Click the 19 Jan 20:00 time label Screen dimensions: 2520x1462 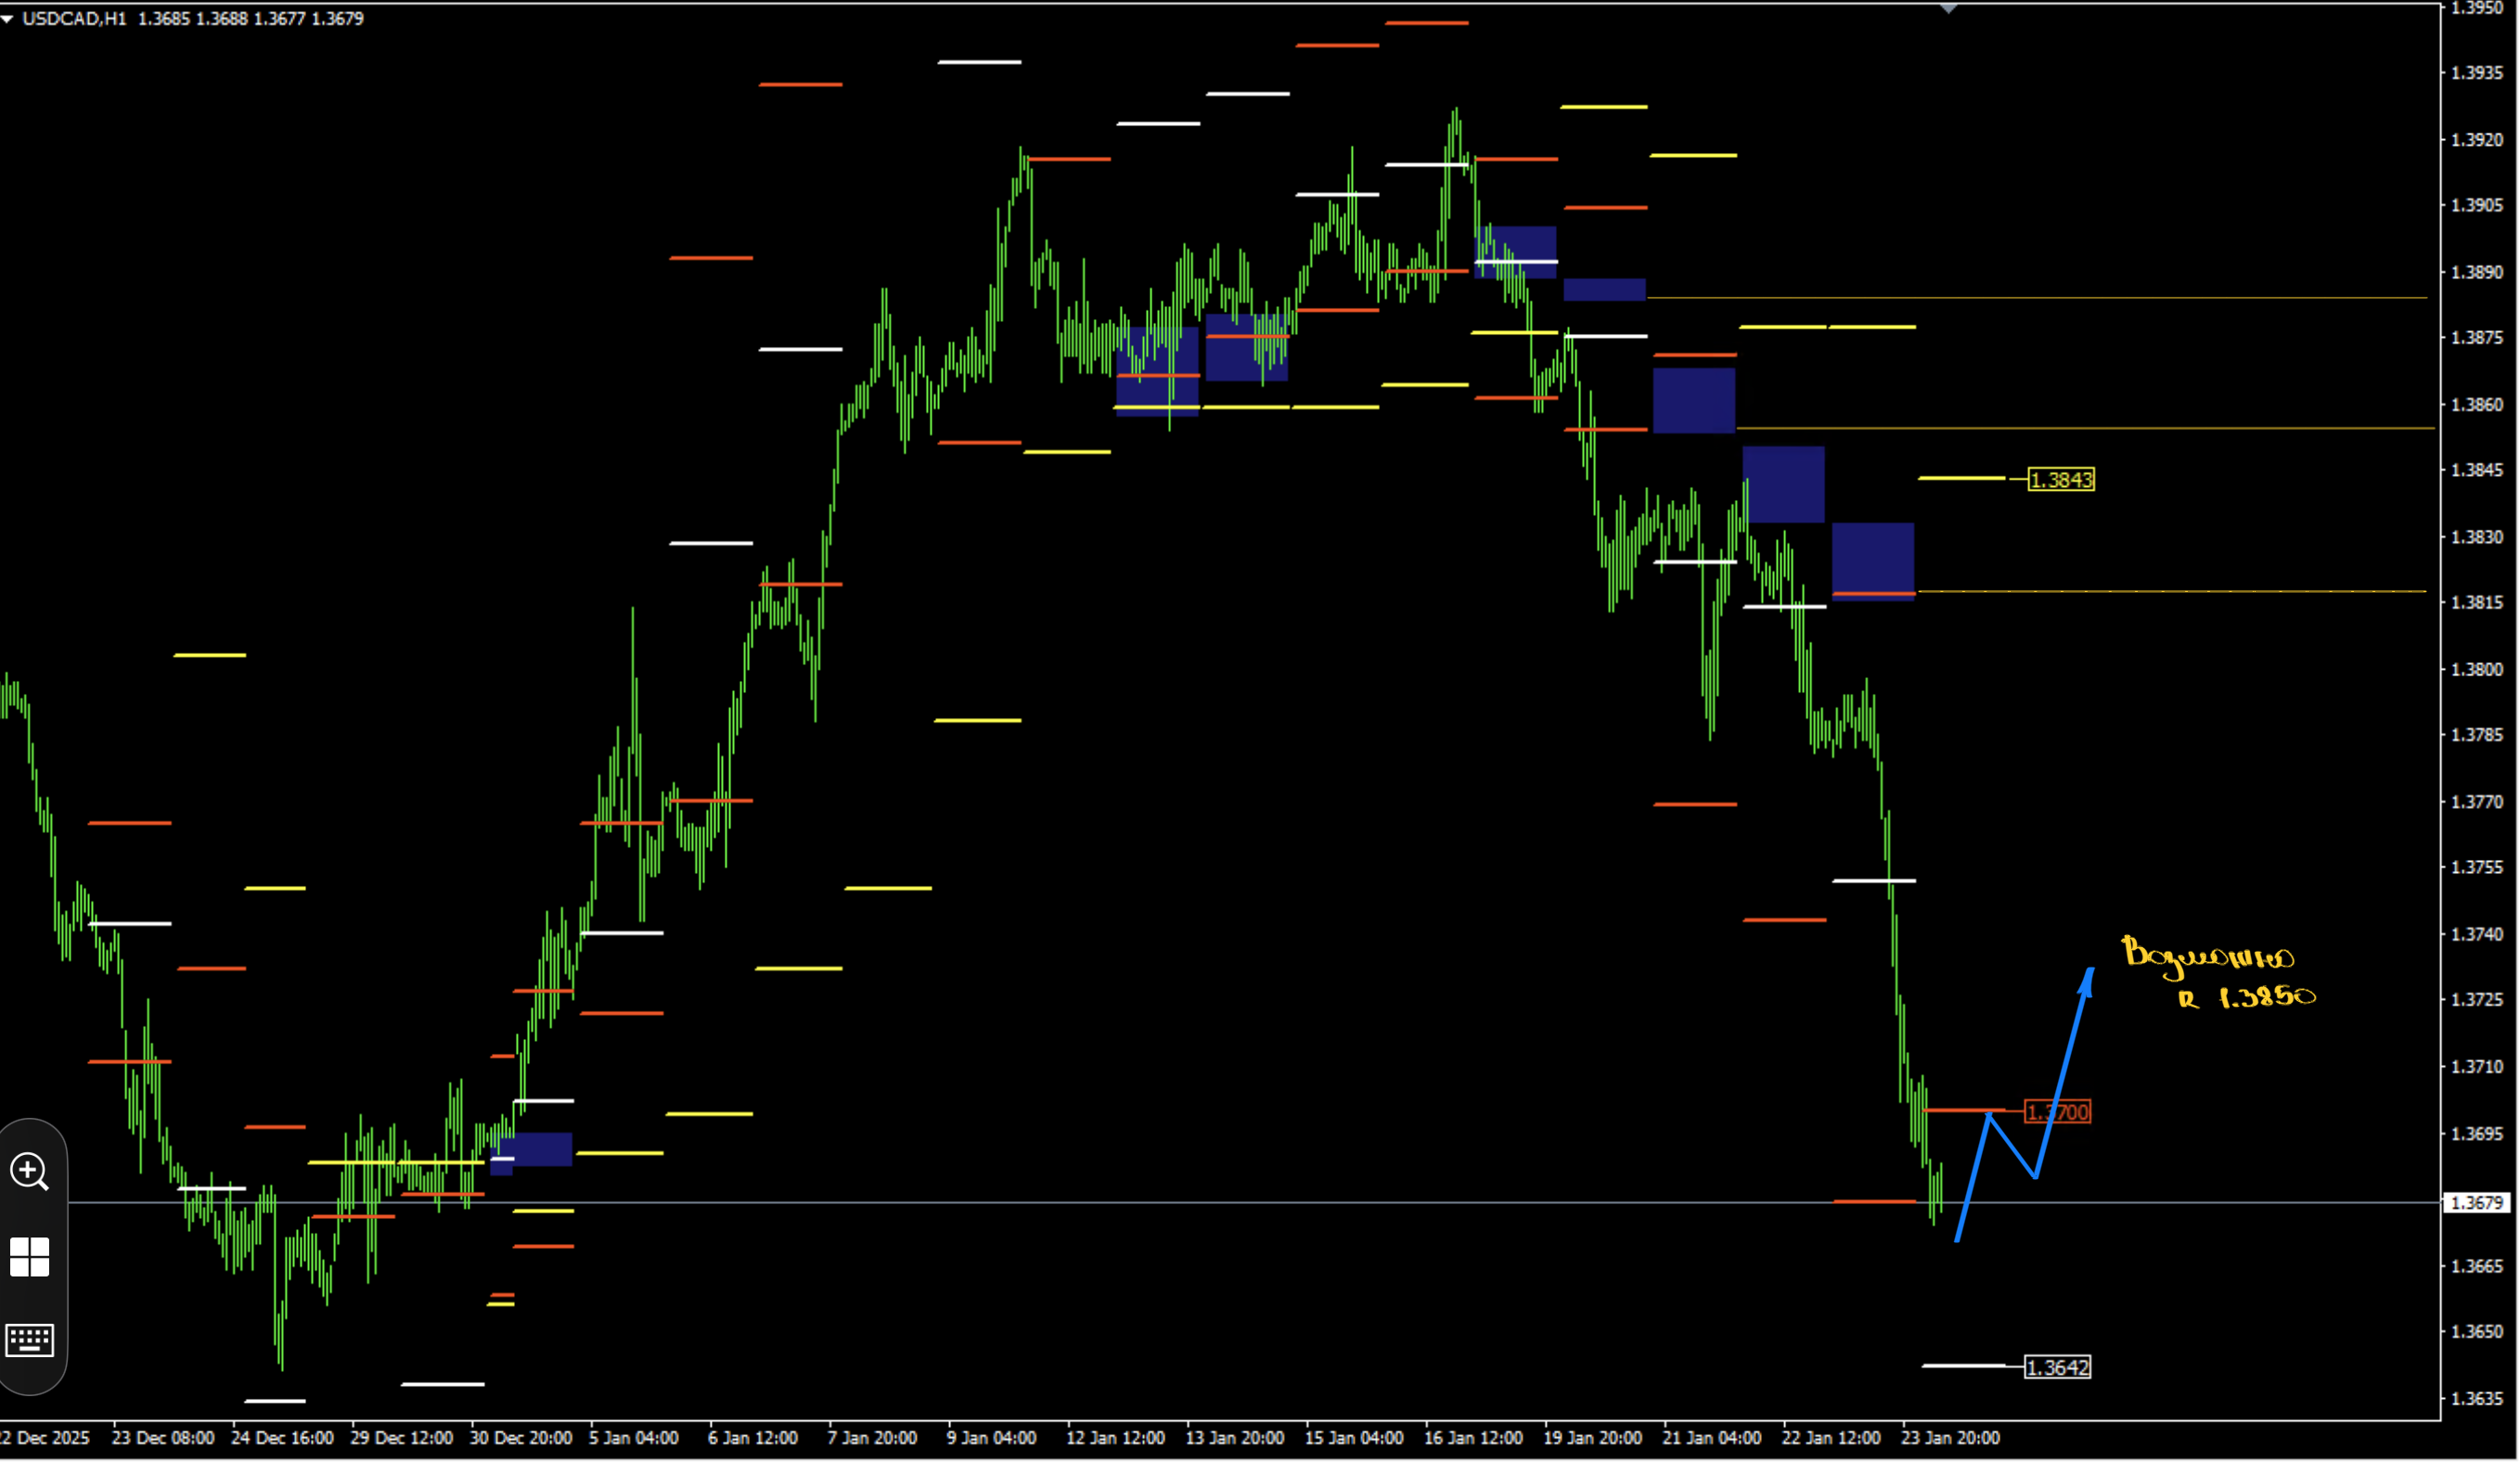1592,1438
